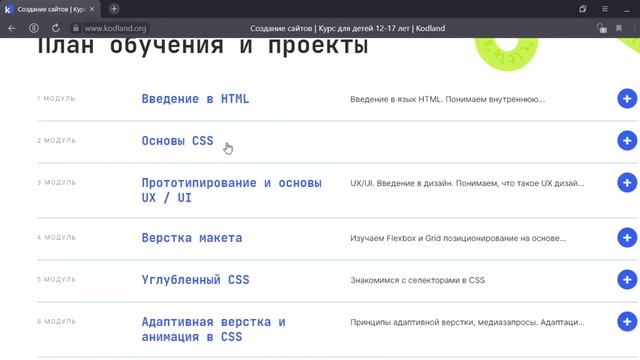The height and width of the screenshot is (360, 640).
Task: Click the 4 МОДУЛЬ label
Action: click(x=56, y=237)
